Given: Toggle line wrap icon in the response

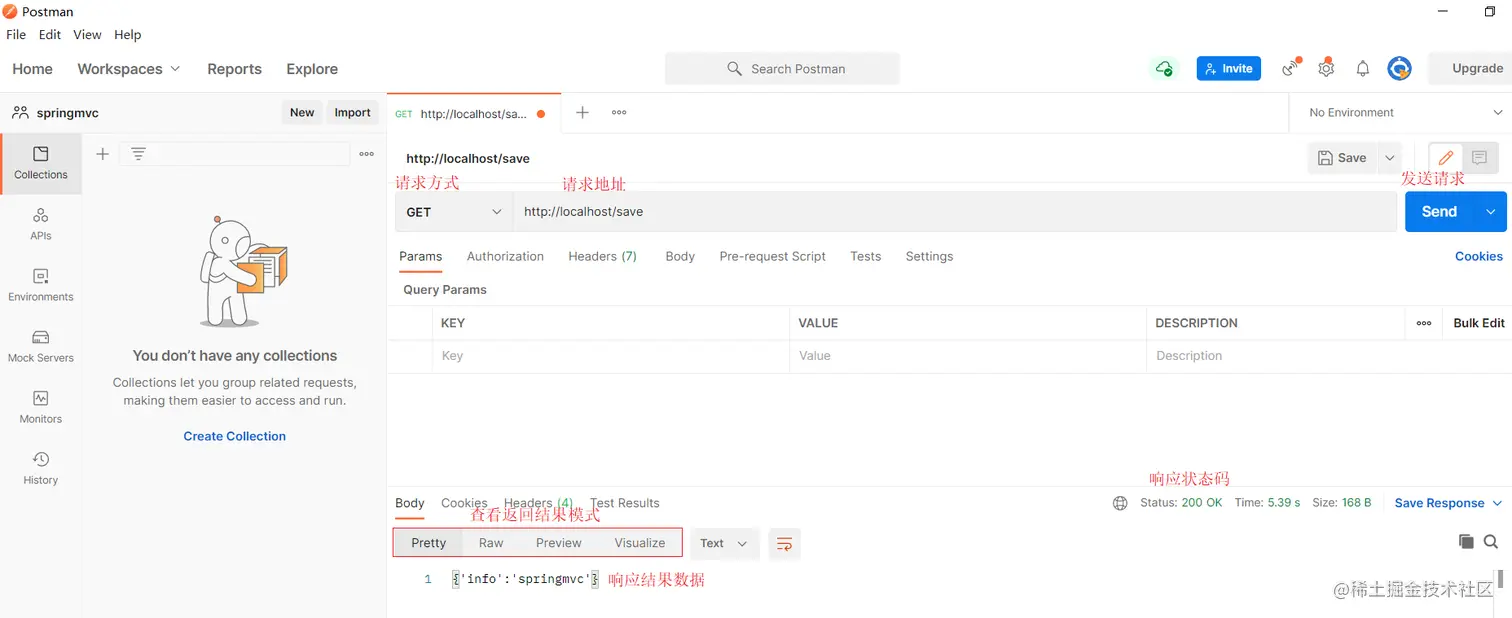Looking at the screenshot, I should pyautogui.click(x=785, y=543).
